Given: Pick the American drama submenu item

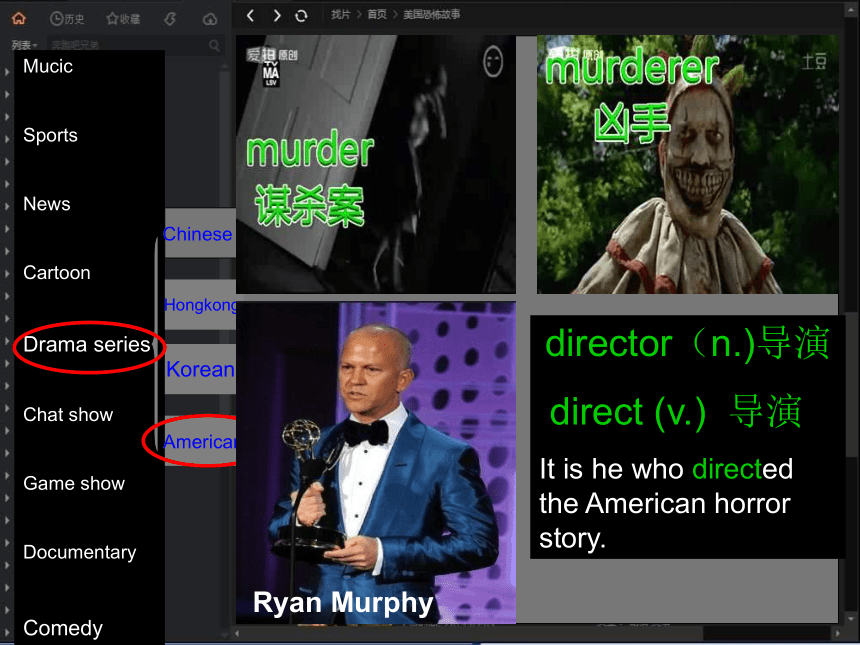Looking at the screenshot, I should tap(200, 442).
